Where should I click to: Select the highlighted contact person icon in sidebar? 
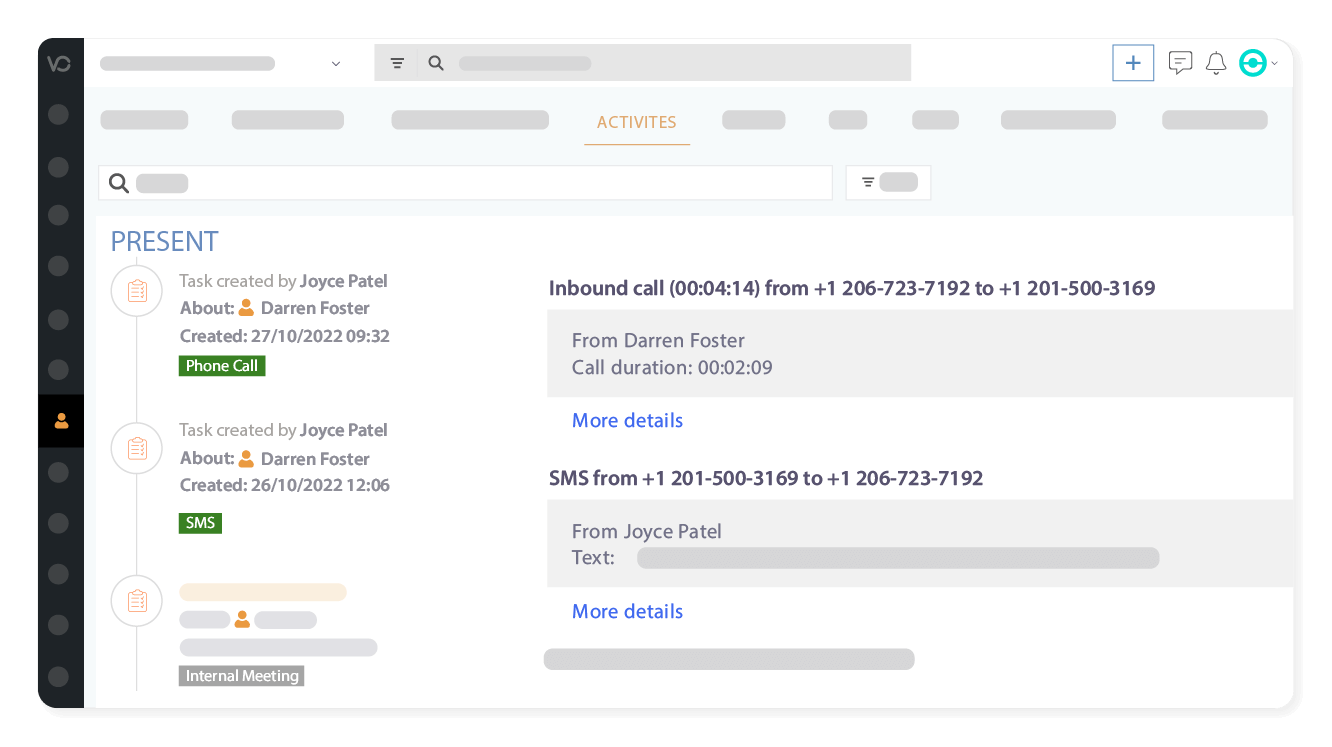pos(60,420)
